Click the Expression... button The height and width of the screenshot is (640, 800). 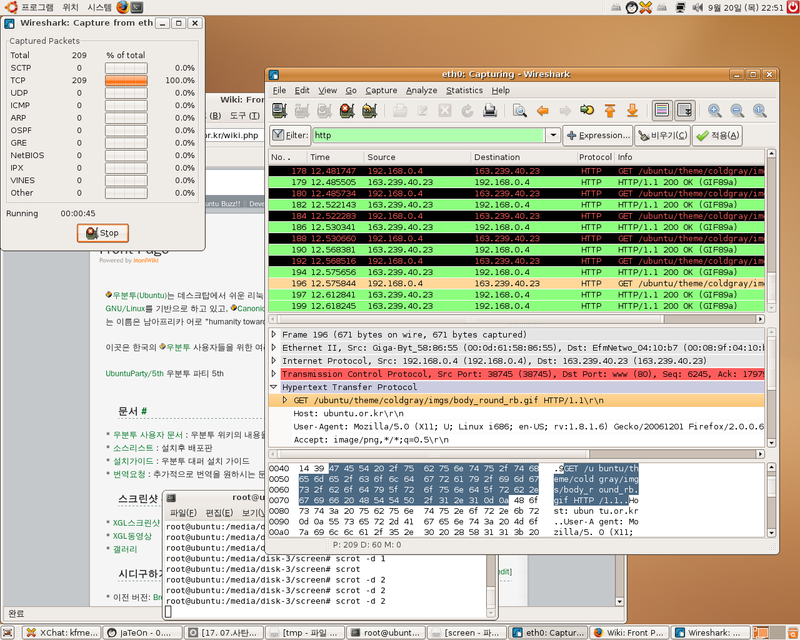[597, 135]
